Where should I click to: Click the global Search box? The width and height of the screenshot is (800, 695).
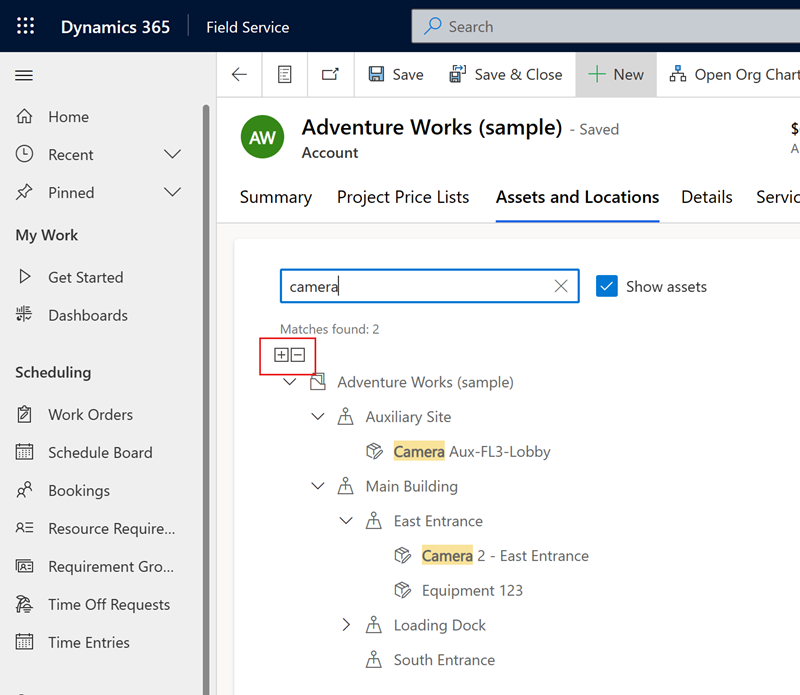click(600, 27)
